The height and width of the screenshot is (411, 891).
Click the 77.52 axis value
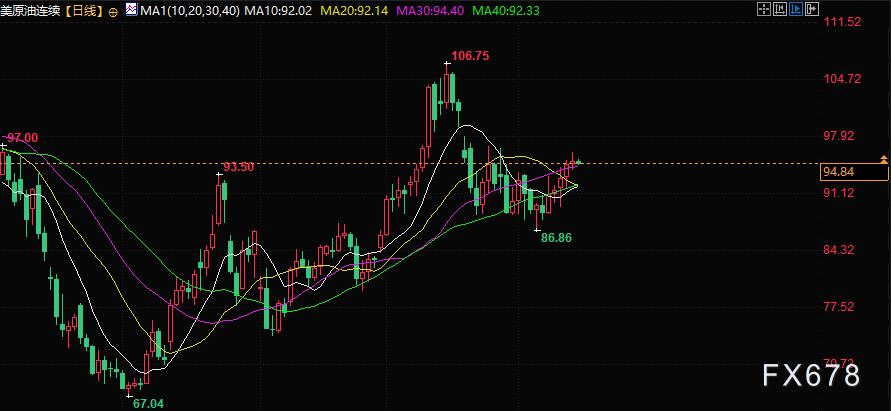pyautogui.click(x=839, y=306)
